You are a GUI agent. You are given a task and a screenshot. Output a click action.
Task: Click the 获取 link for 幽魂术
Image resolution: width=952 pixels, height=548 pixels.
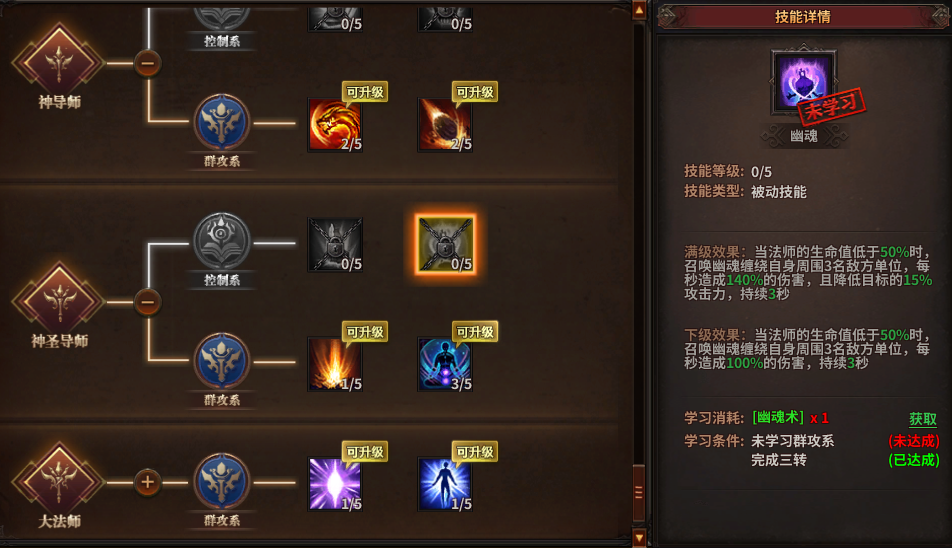(922, 419)
